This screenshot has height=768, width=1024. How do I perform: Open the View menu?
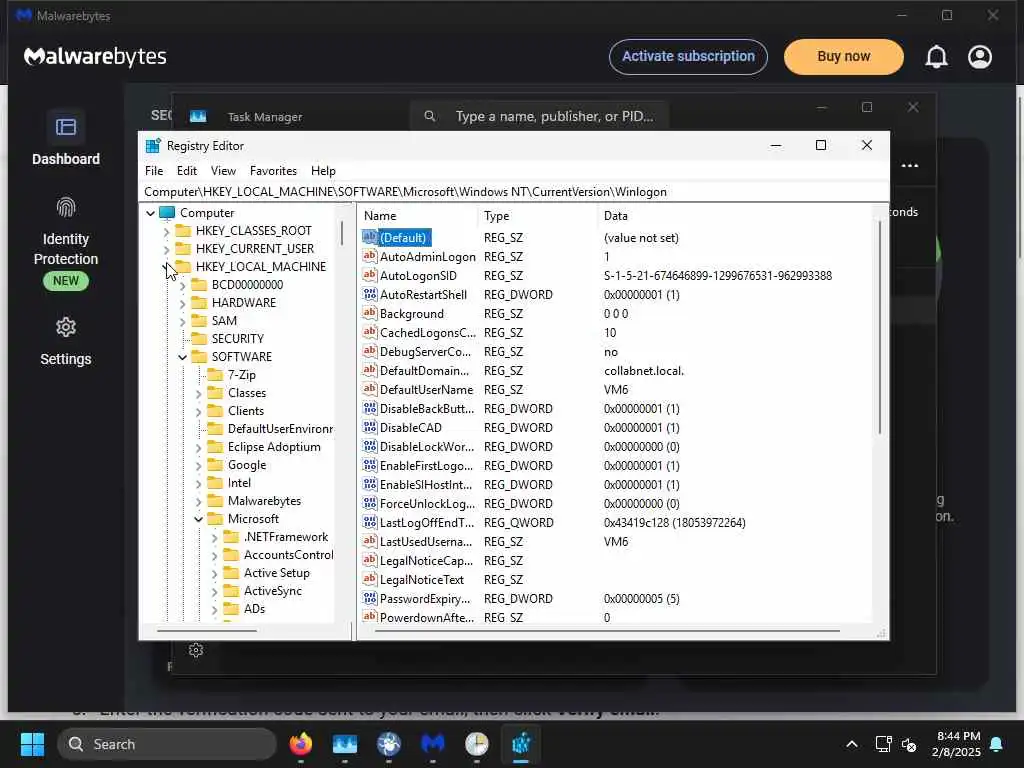[223, 171]
